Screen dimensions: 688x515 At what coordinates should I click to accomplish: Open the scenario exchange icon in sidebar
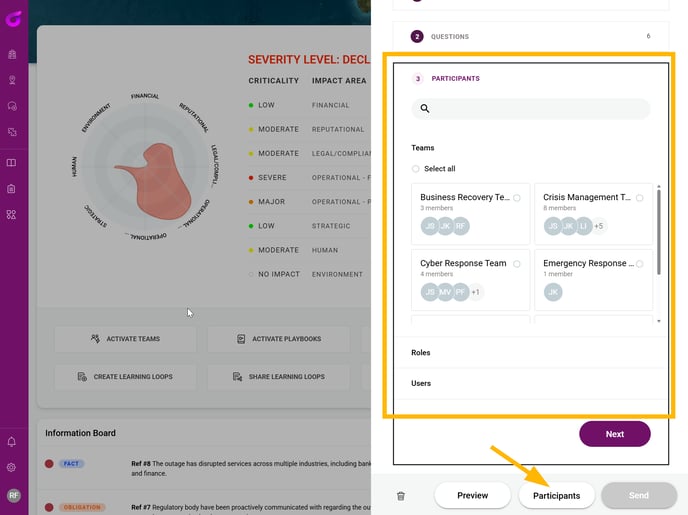coord(12,132)
